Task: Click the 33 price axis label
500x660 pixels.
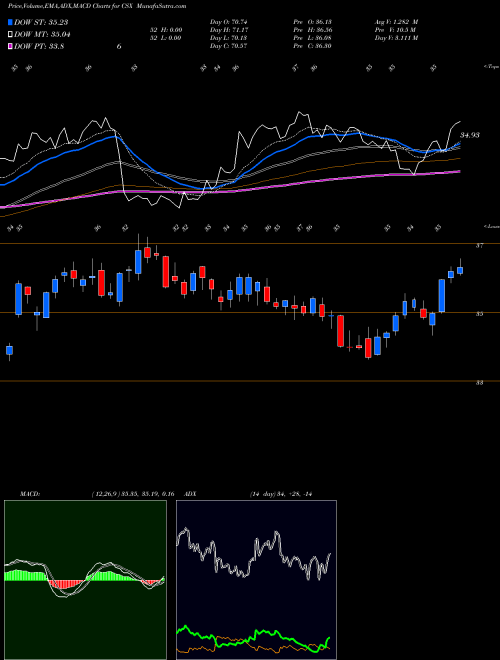Action: point(479,383)
